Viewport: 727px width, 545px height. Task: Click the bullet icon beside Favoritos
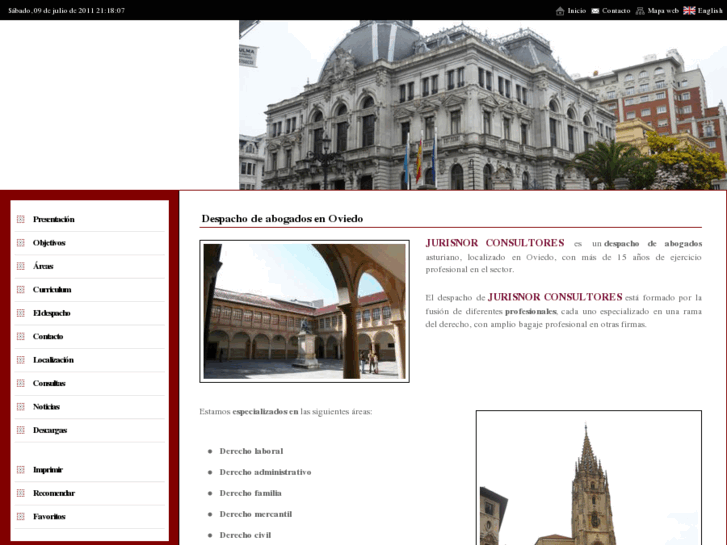20,517
